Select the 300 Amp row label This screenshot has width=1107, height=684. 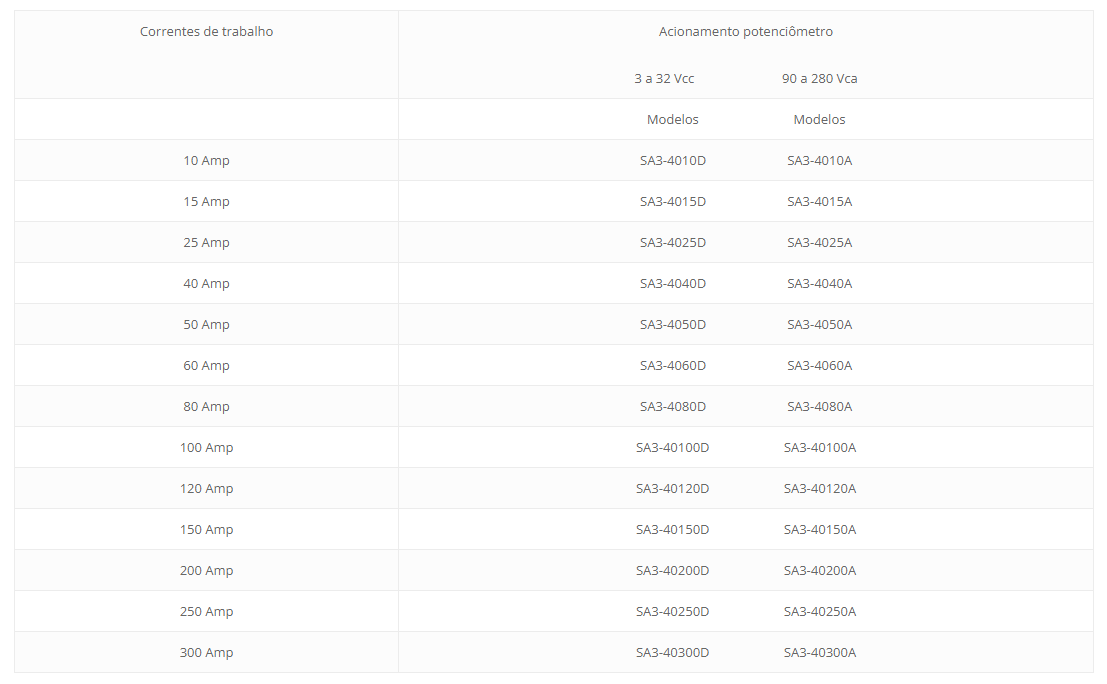[206, 652]
